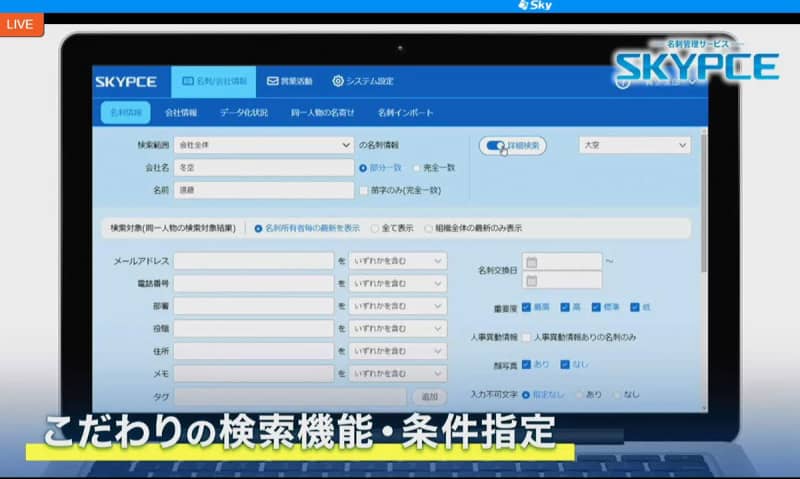Uncheck 顔写真 あり checkbox
This screenshot has width=800, height=479.
coord(526,364)
